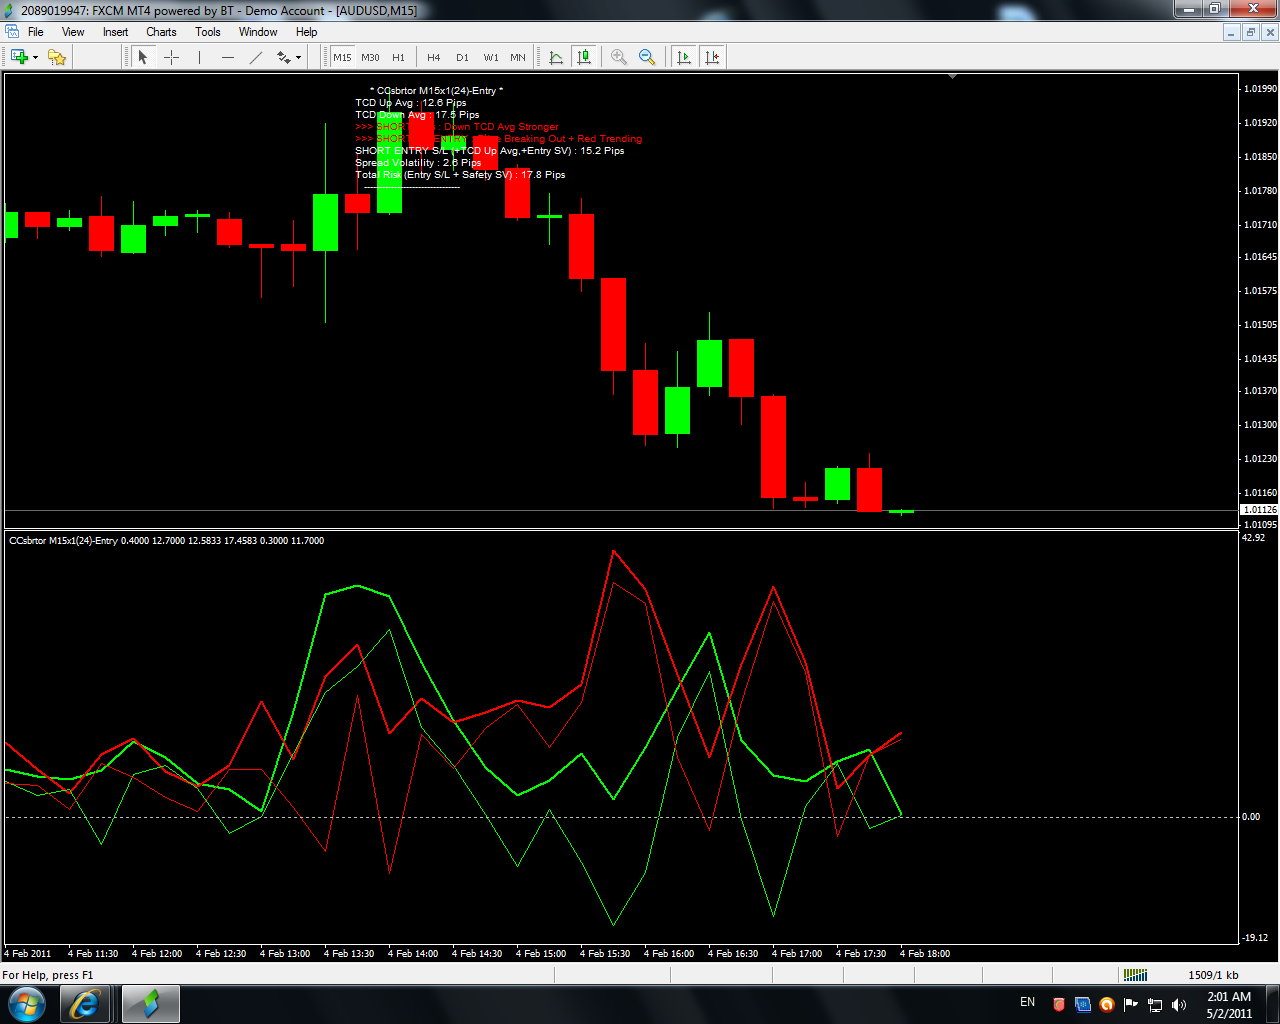Viewport: 1280px width, 1024px height.
Task: Expand the drawing shapes dropdown arrow
Action: click(298, 57)
